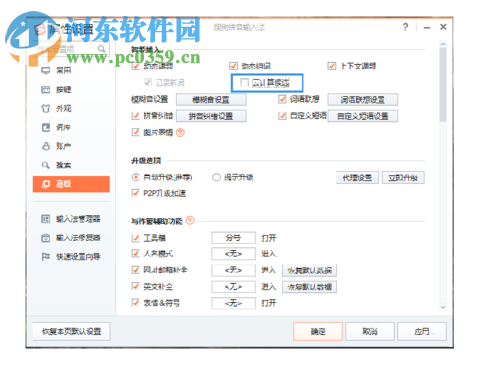The image size is (500, 387).
Task: Click the 应用 button
Action: (x=422, y=331)
